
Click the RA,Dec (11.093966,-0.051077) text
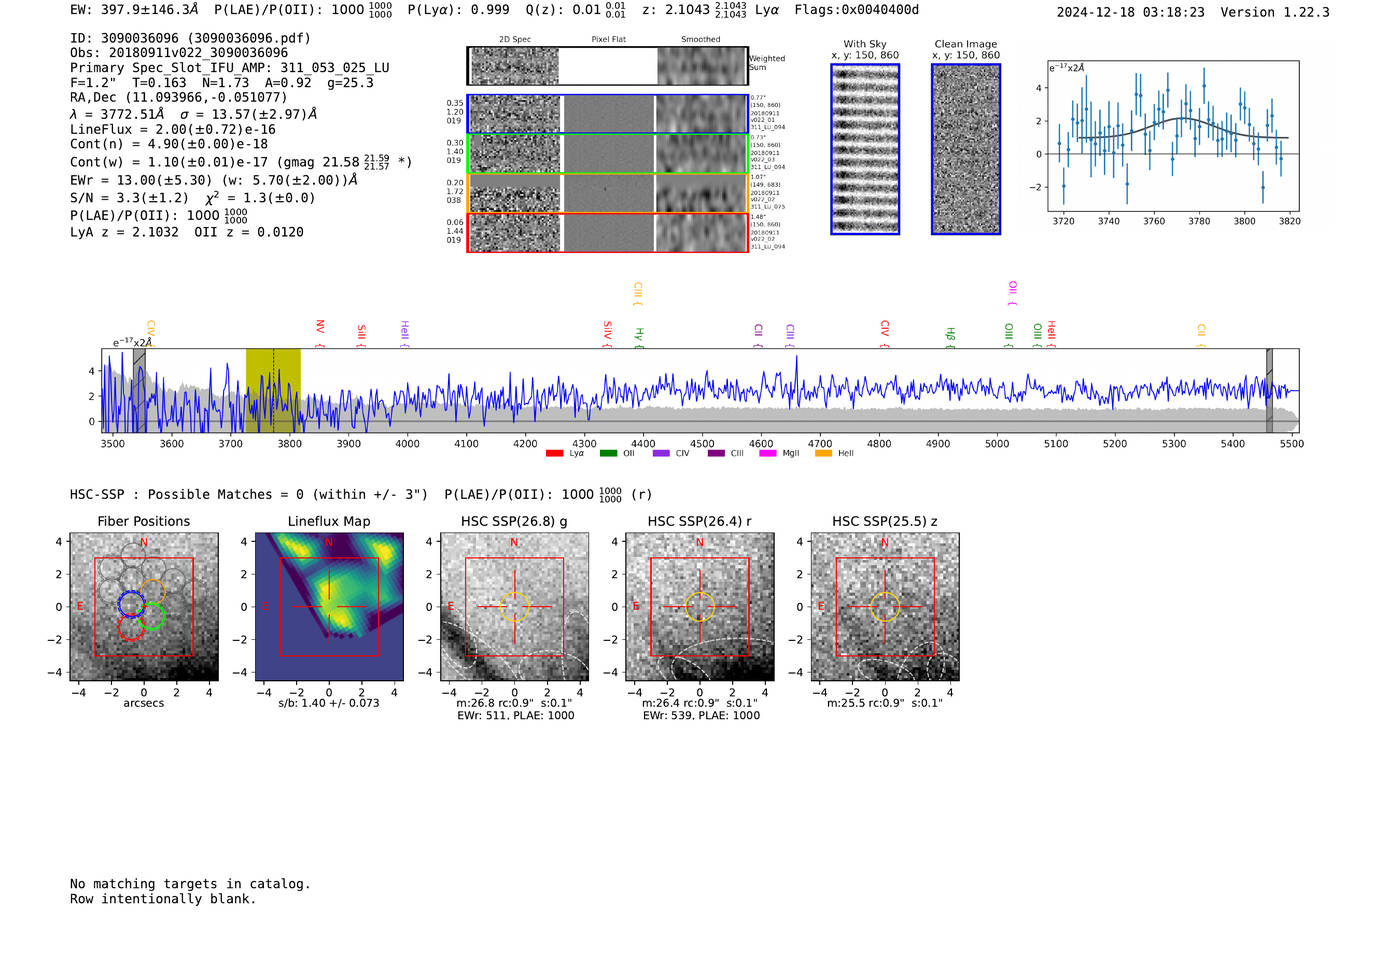(179, 97)
